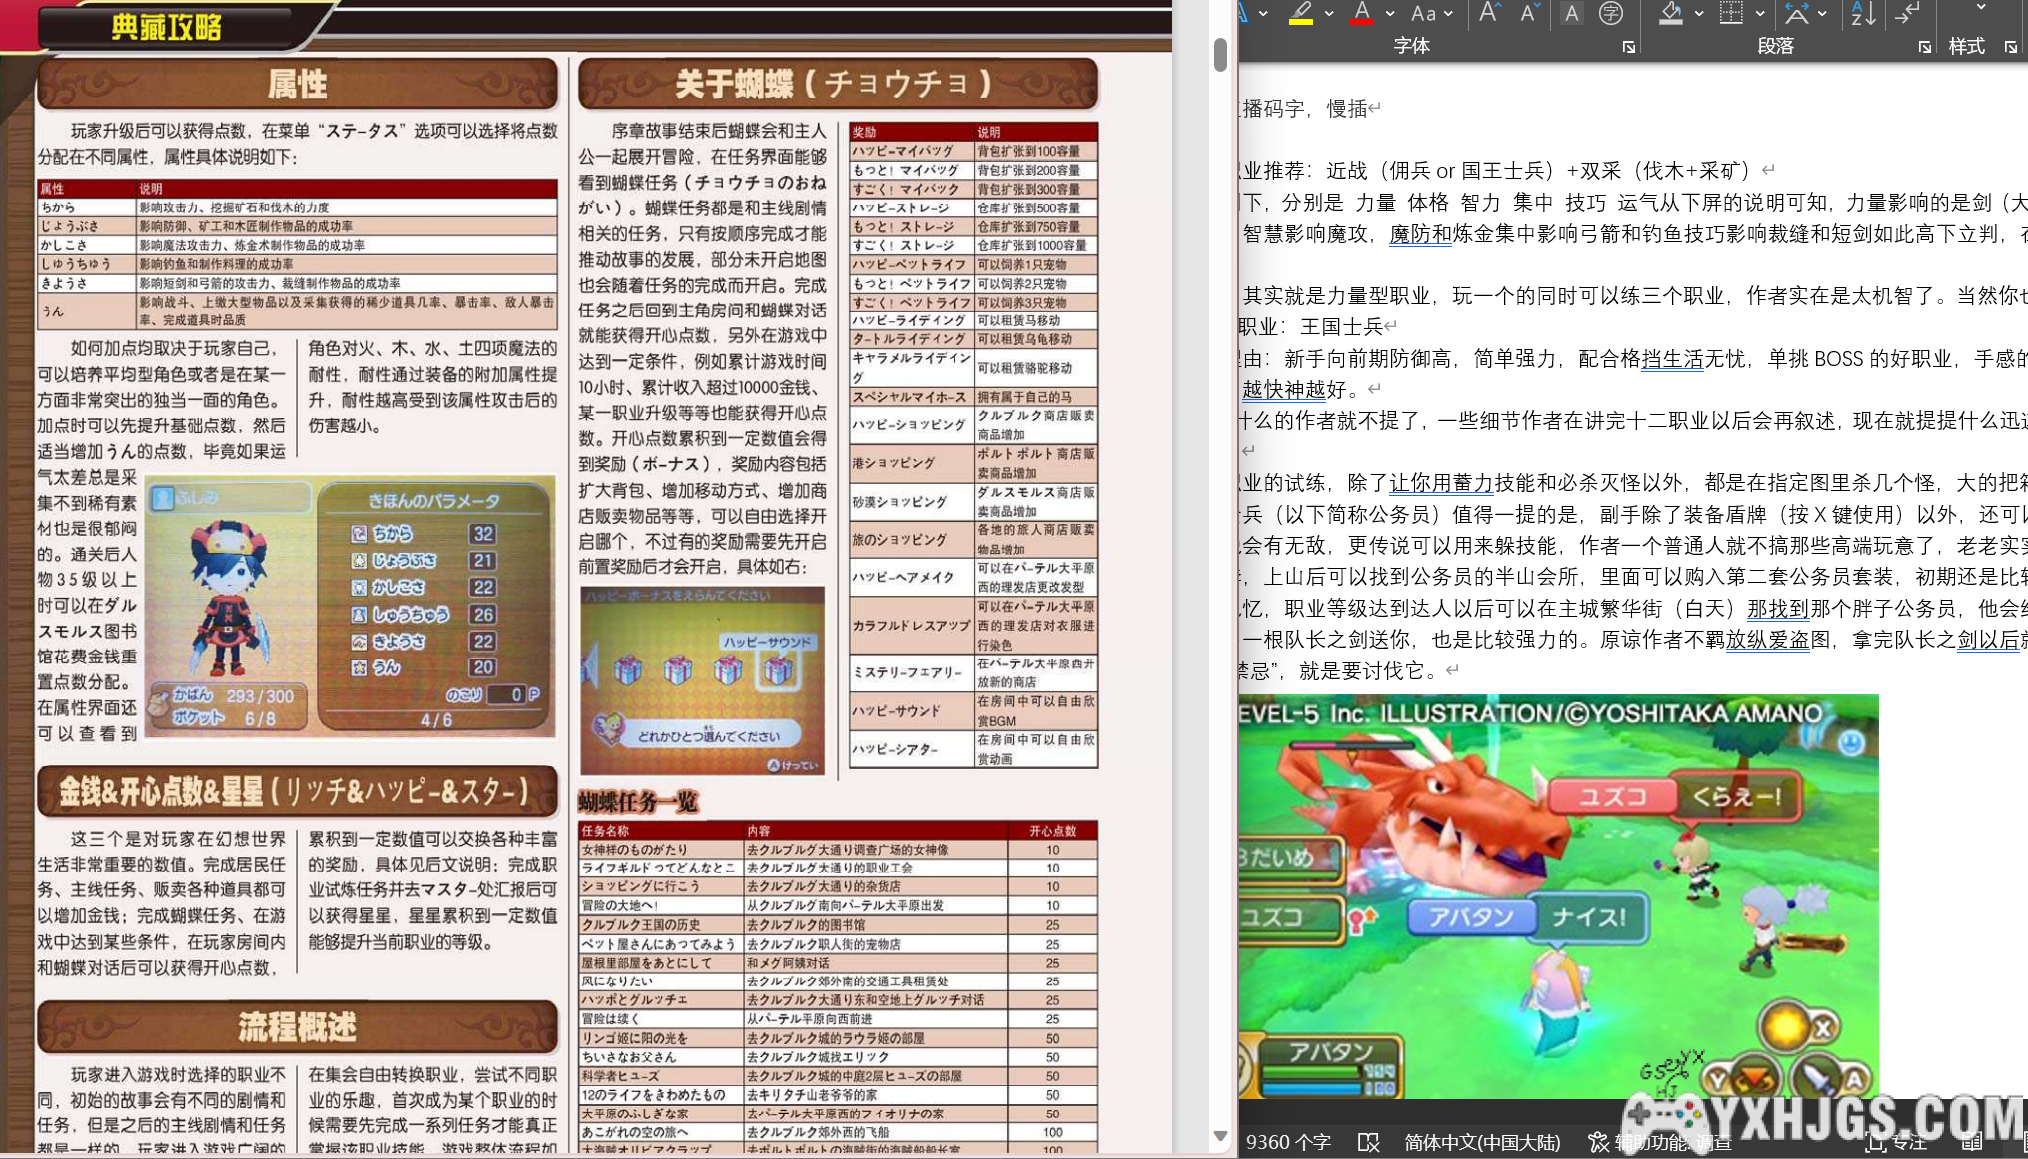
Task: Click the decrease font size icon
Action: pyautogui.click(x=1528, y=13)
